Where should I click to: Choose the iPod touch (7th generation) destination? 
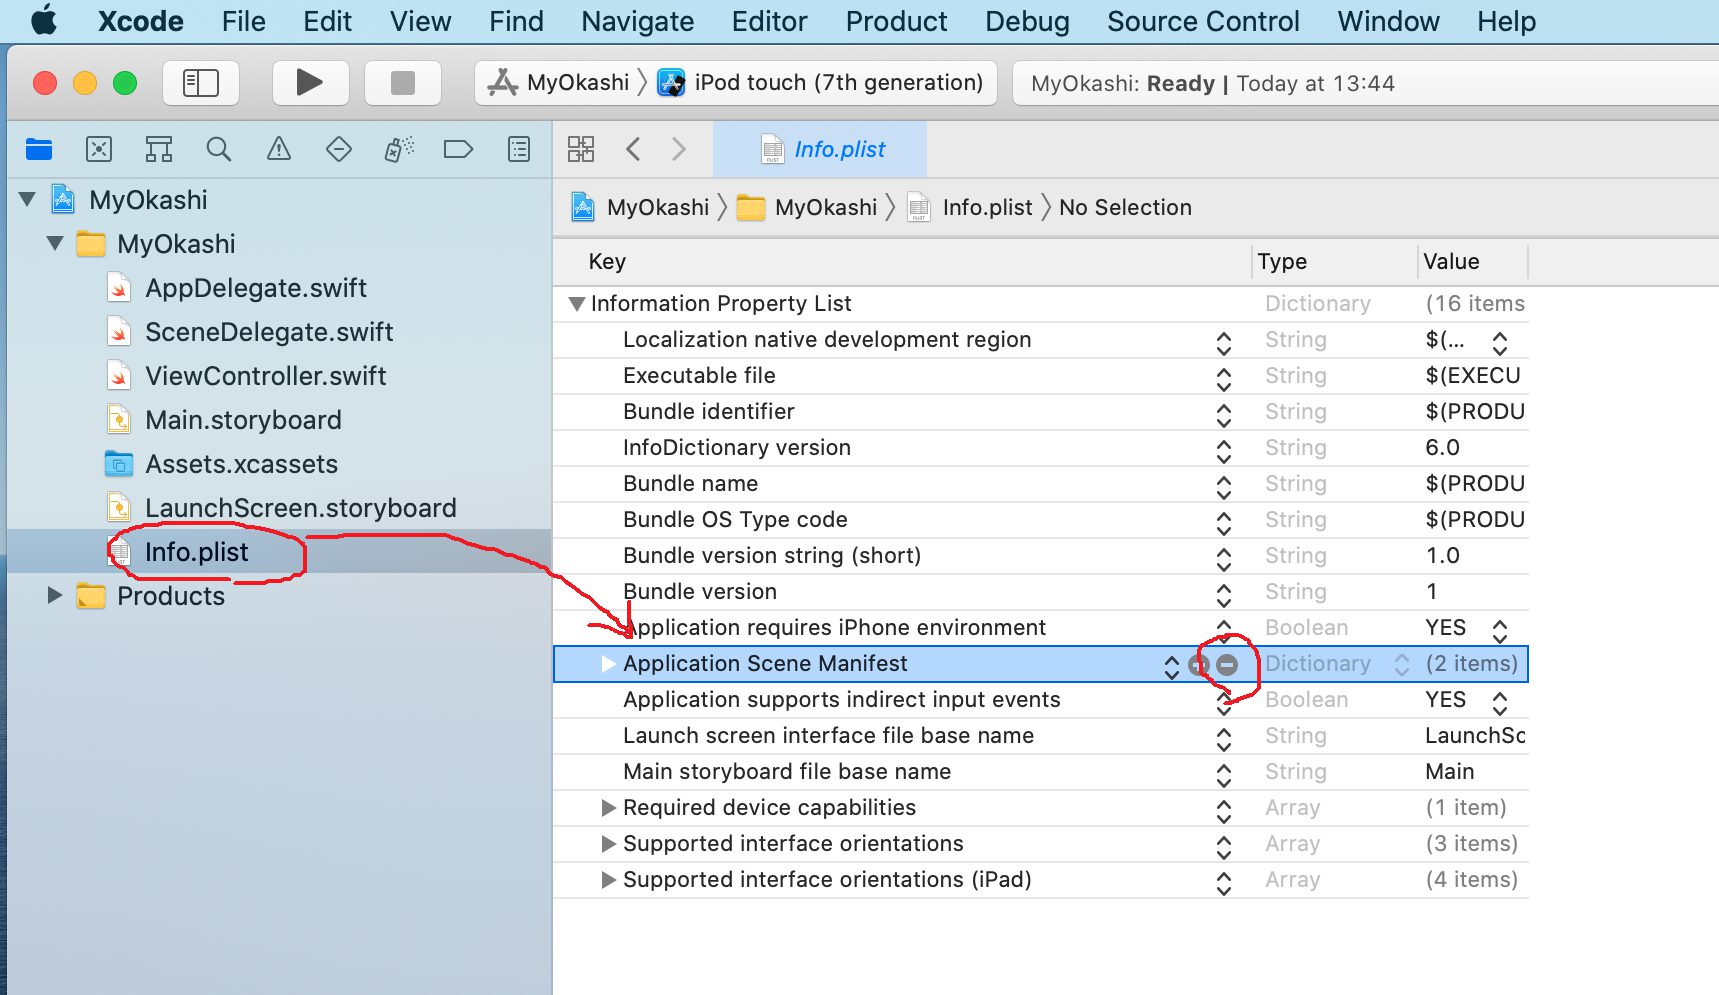pos(821,82)
